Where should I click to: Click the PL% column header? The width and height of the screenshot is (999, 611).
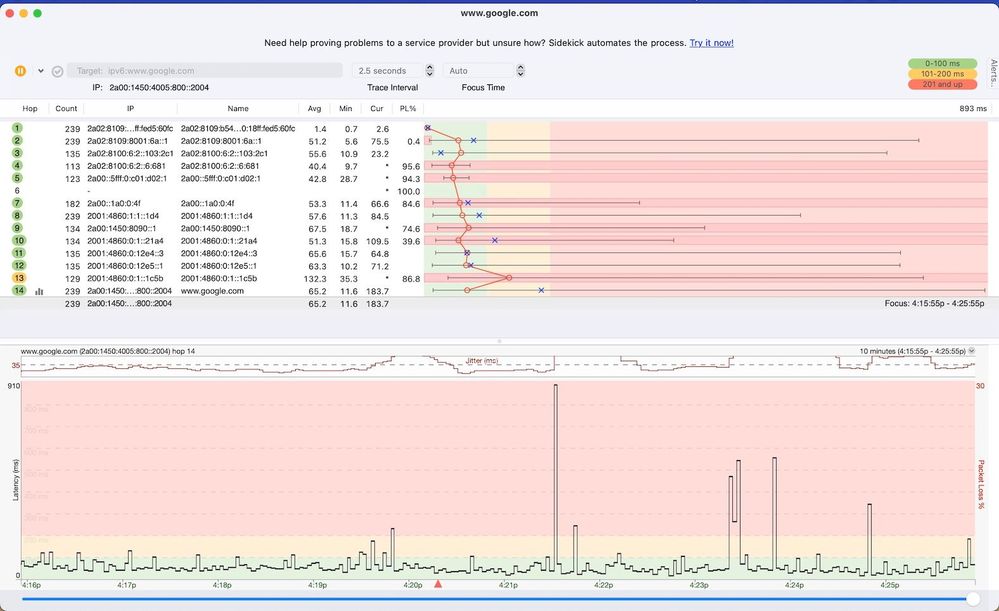pyautogui.click(x=408, y=108)
